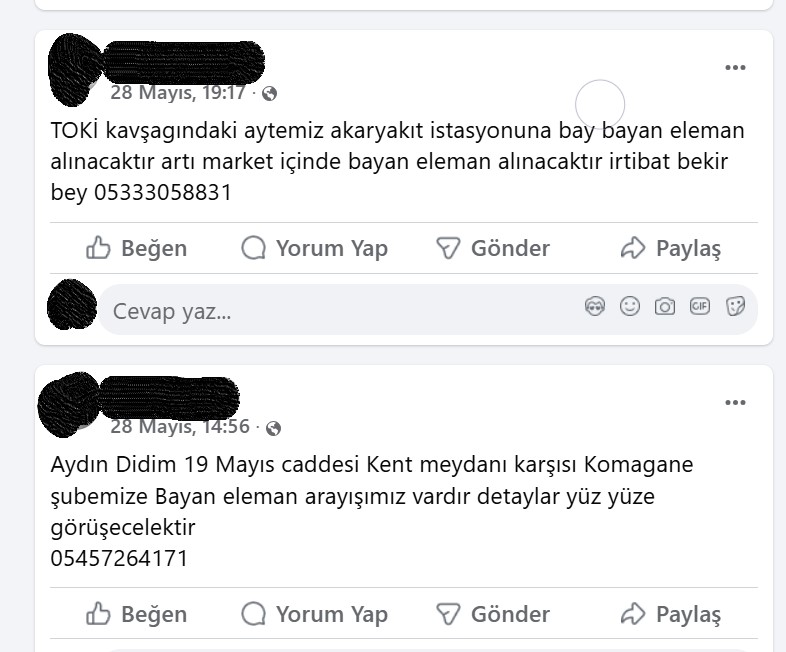Screen dimensions: 786x652
Task: Send the Komagane post via Gönder
Action: click(x=493, y=614)
